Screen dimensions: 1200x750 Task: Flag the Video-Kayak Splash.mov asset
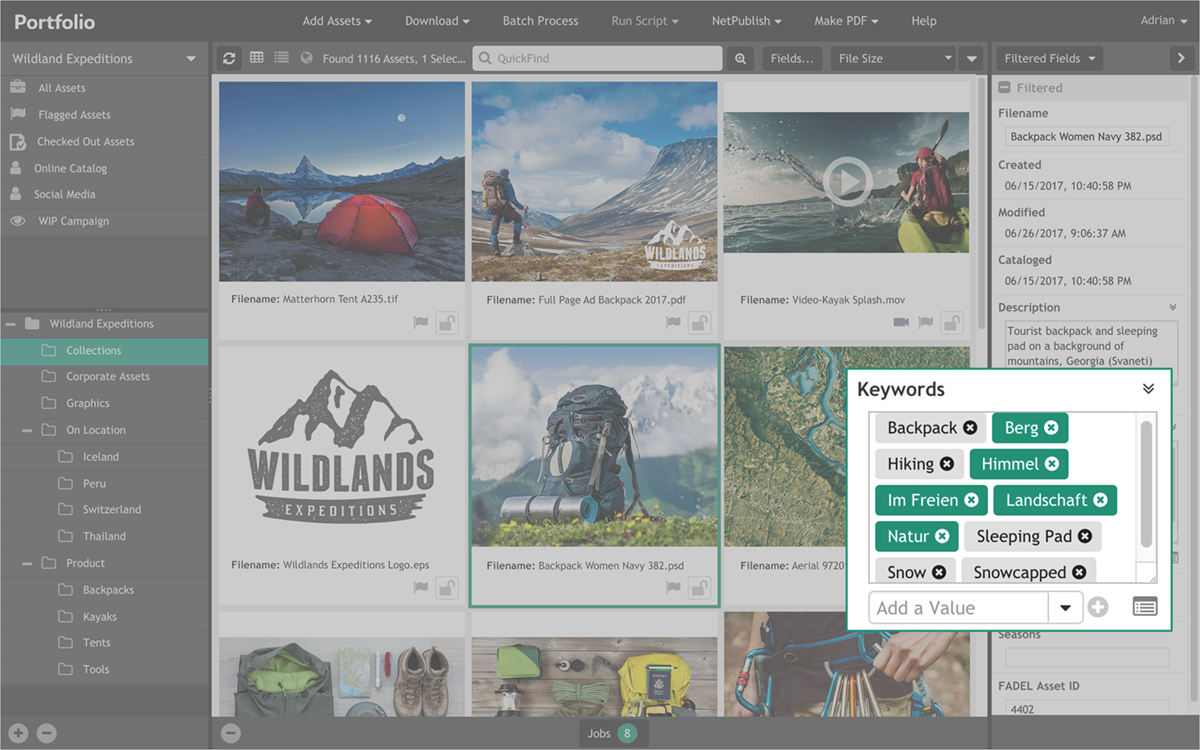coord(925,323)
